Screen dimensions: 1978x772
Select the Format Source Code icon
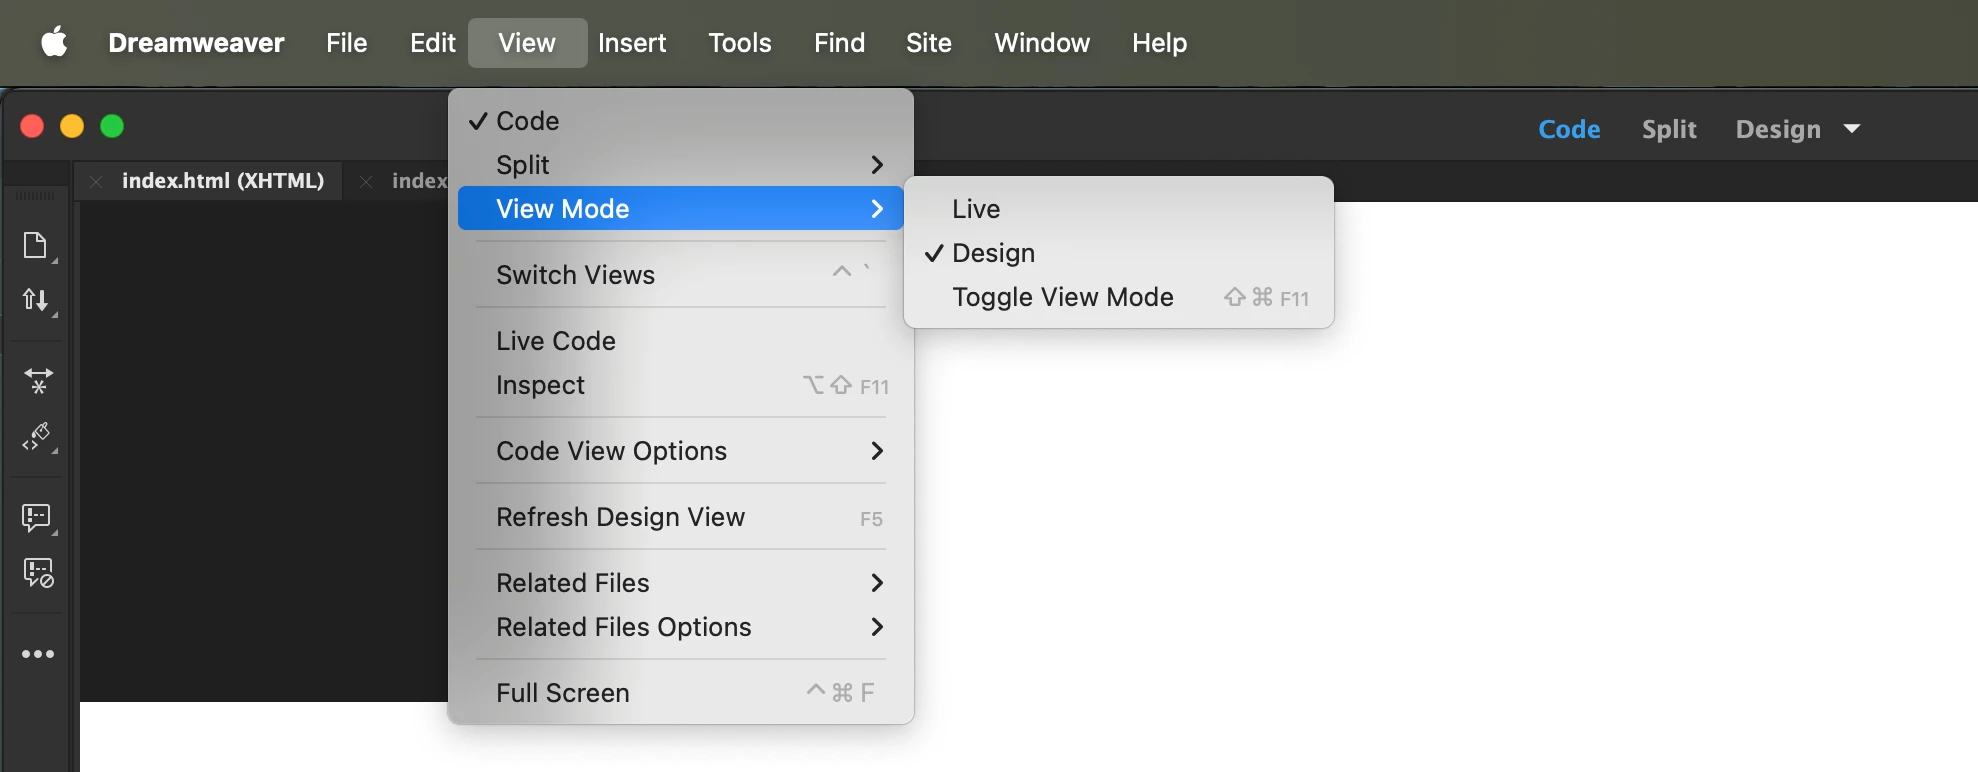click(37, 436)
